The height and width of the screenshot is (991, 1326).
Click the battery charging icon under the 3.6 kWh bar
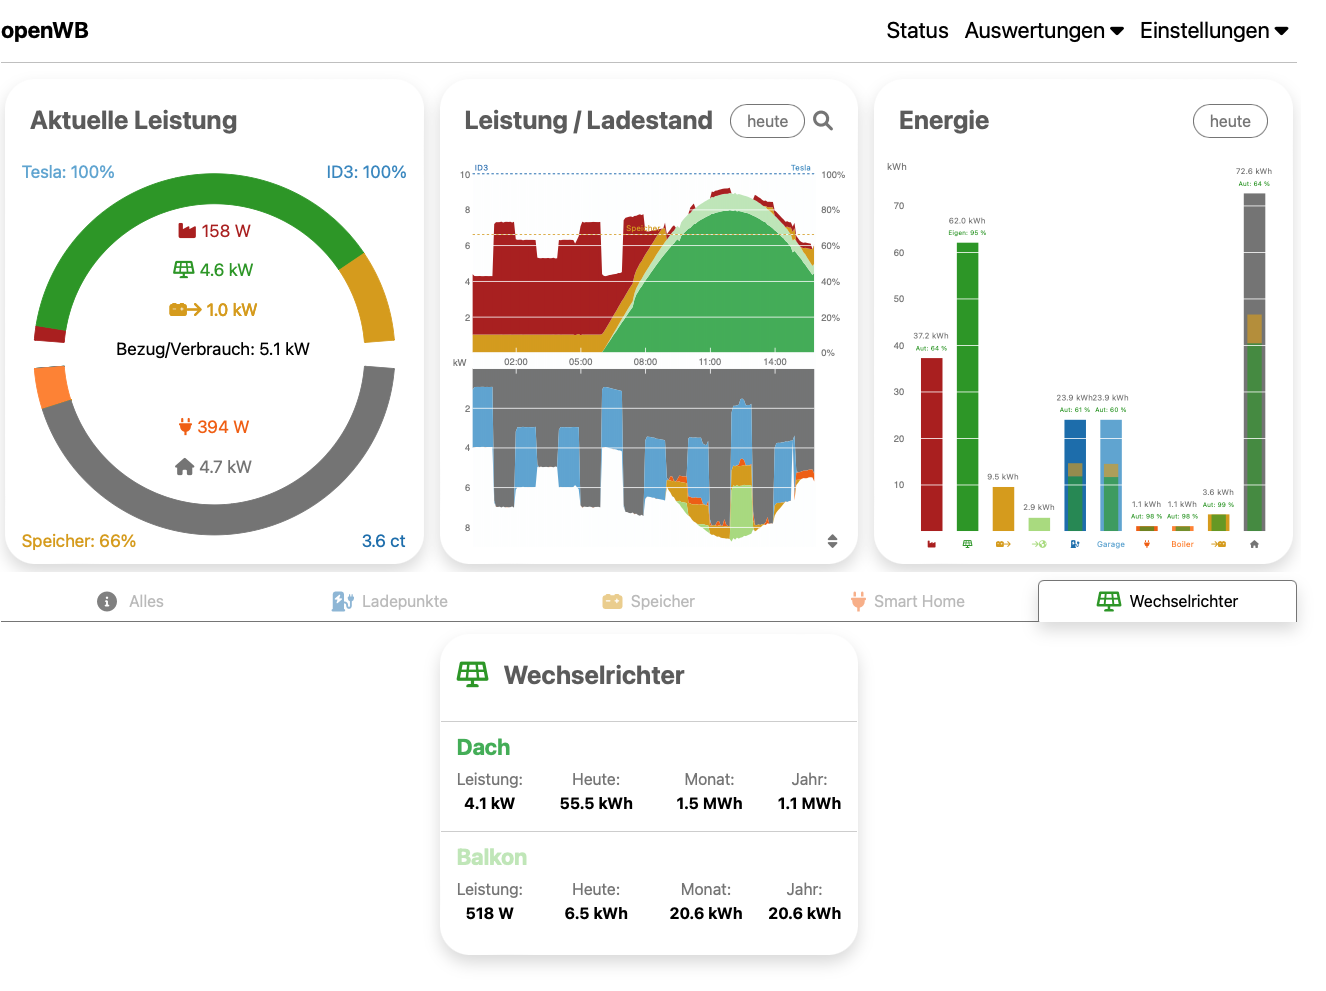point(1218,544)
